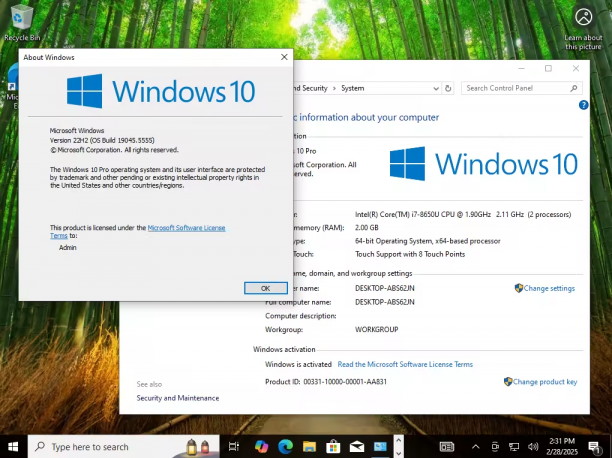The image size is (612, 458).
Task: Show hidden system tray icons
Action: click(x=475, y=447)
